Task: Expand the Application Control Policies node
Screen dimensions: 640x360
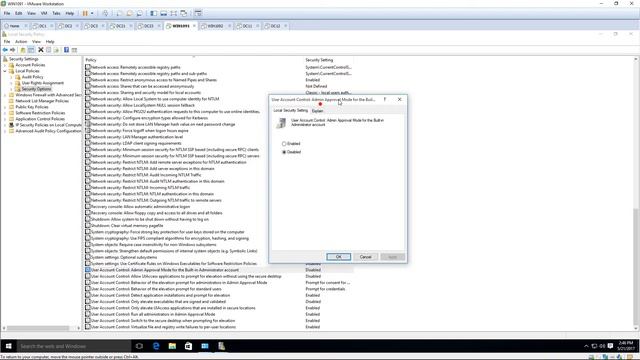Action: (5, 119)
